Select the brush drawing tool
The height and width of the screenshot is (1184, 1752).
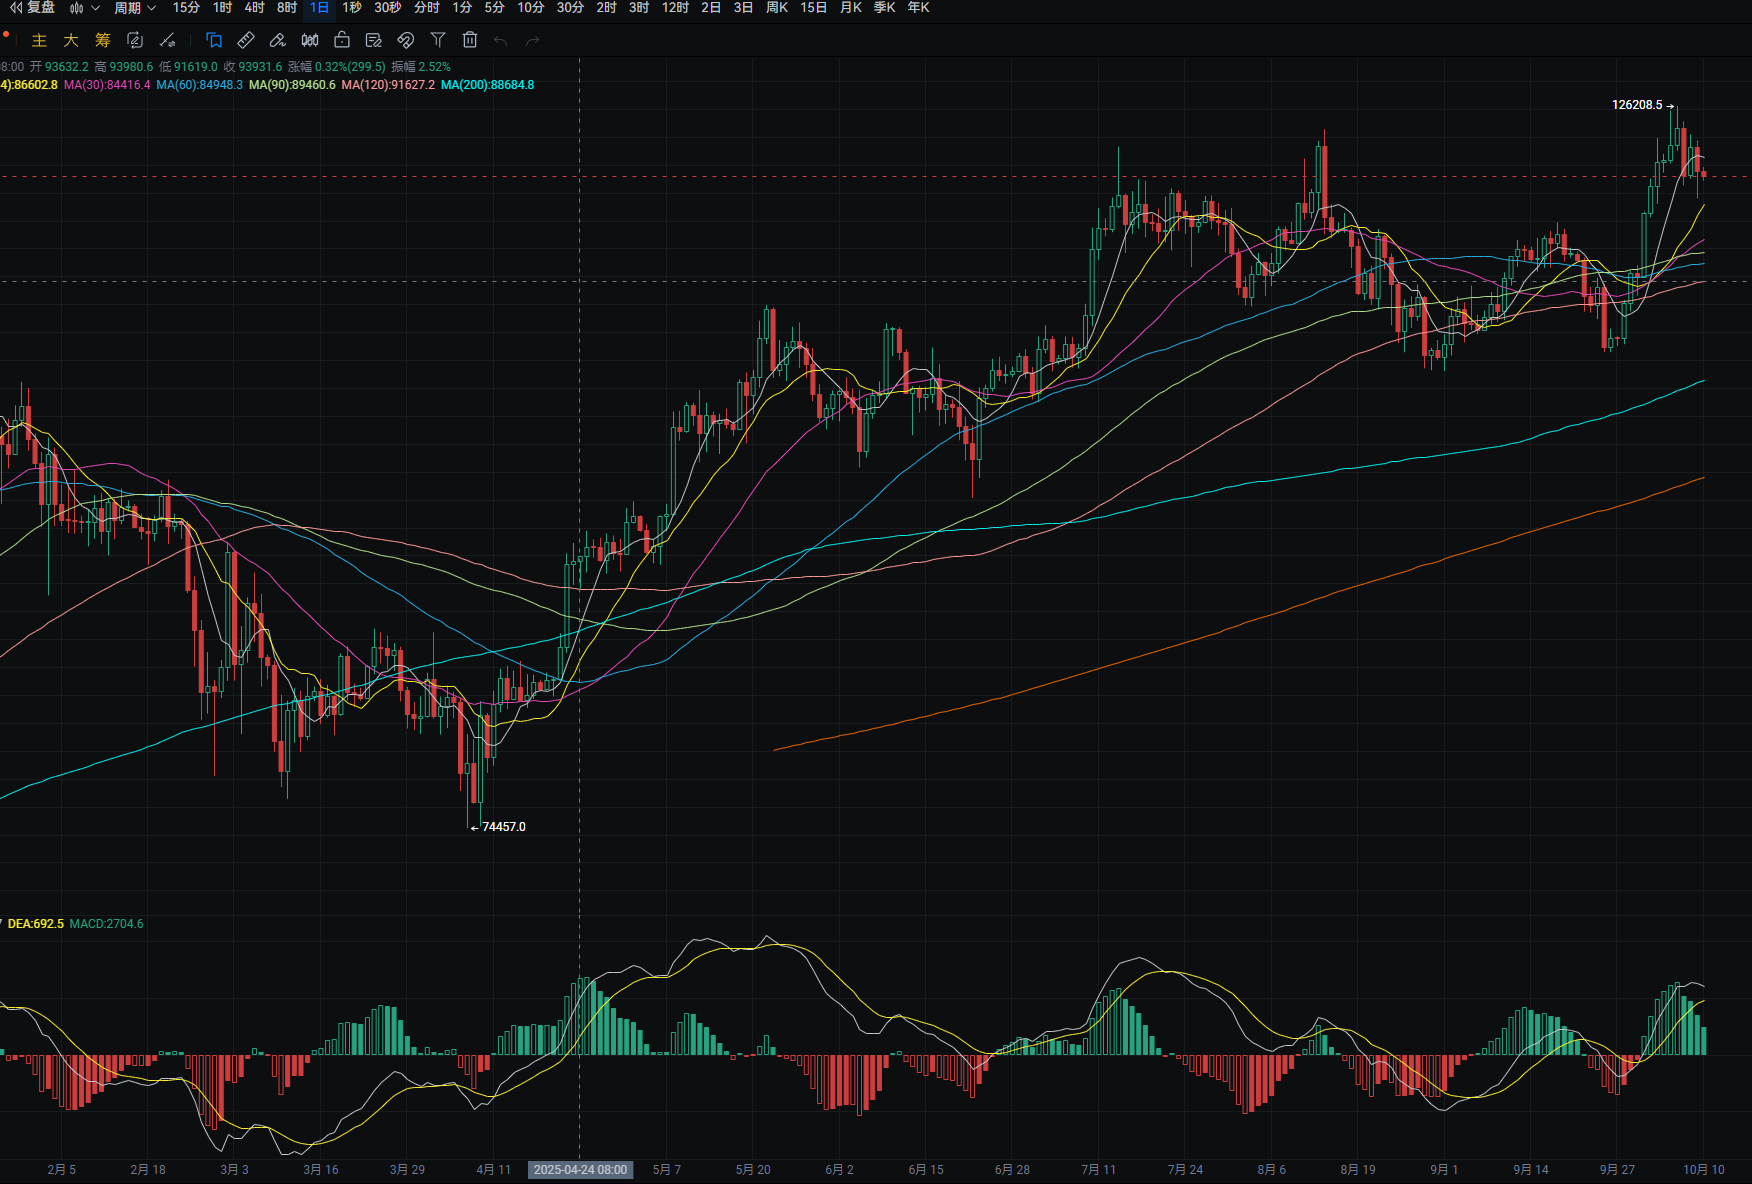coord(278,40)
